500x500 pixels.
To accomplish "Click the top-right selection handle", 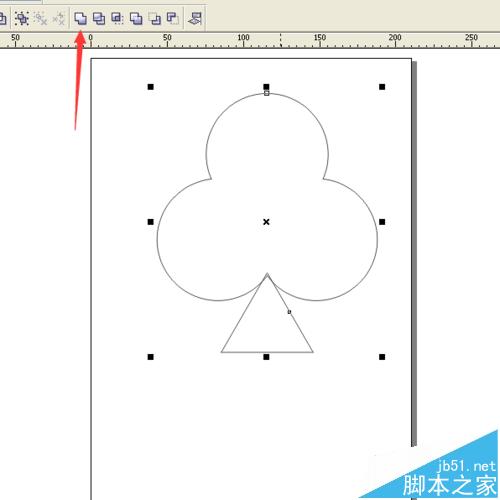I will point(382,87).
